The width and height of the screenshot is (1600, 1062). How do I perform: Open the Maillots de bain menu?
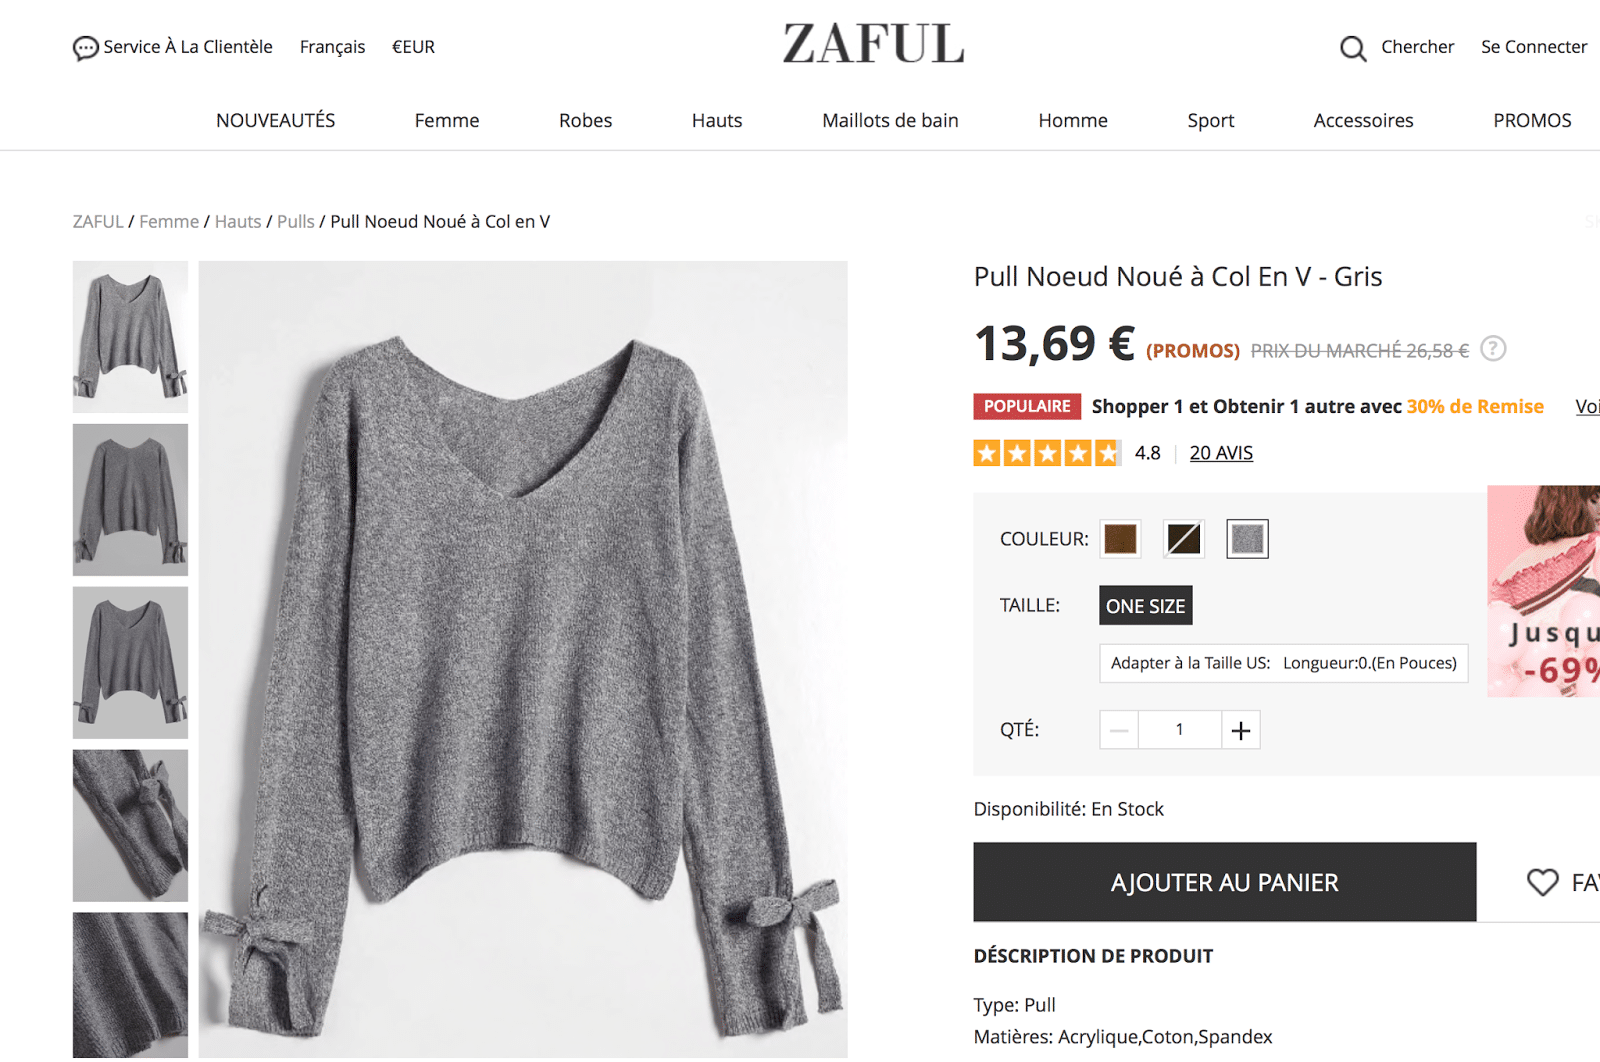(x=890, y=121)
